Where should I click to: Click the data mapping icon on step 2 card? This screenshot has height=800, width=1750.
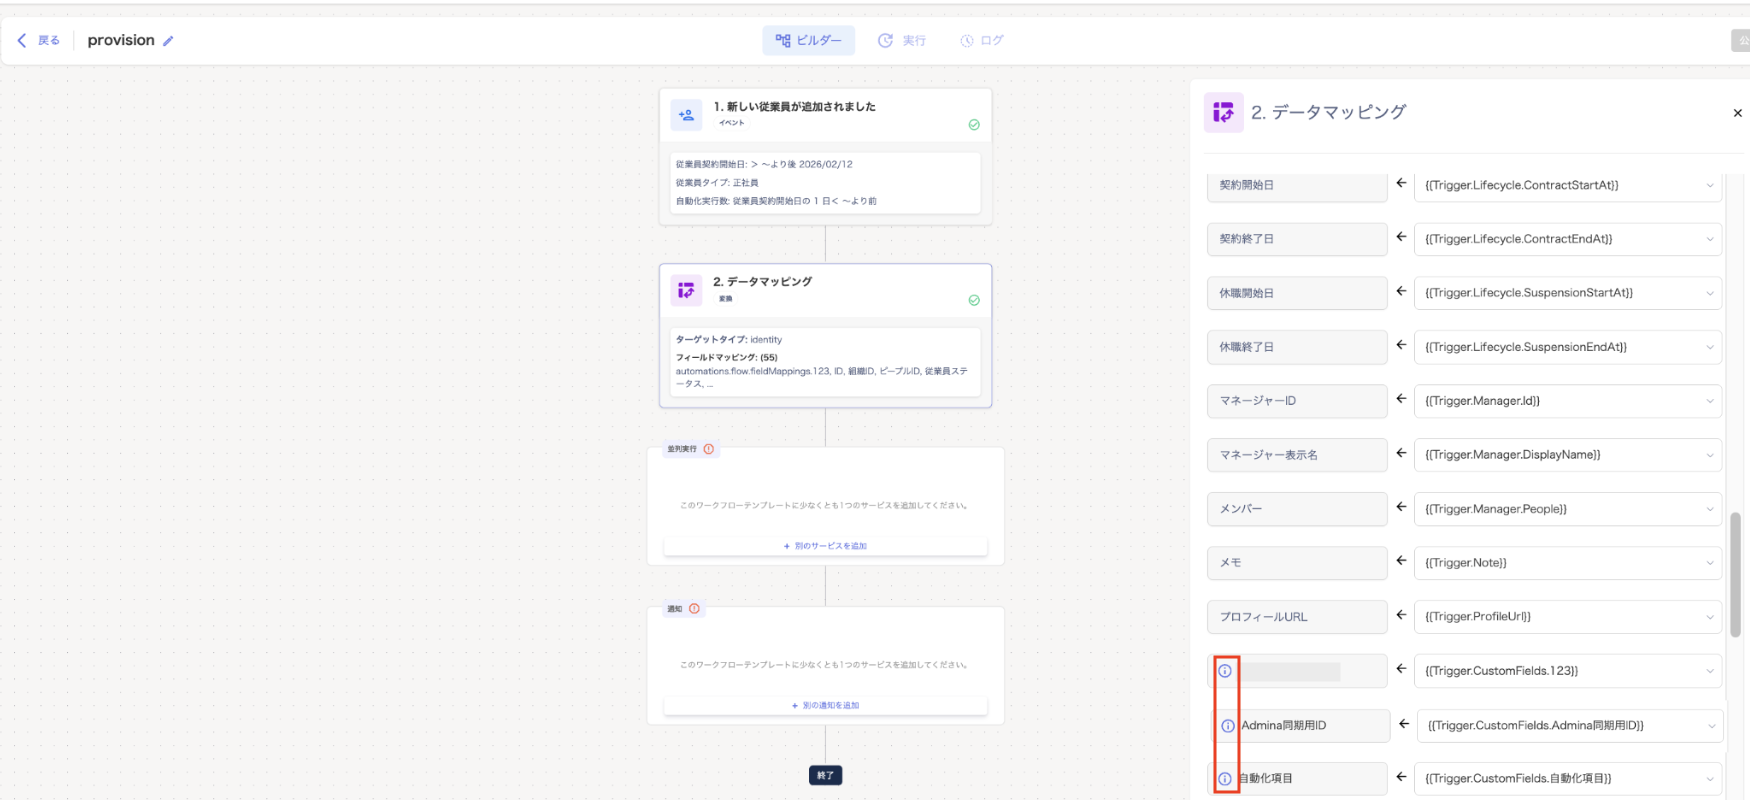(686, 290)
